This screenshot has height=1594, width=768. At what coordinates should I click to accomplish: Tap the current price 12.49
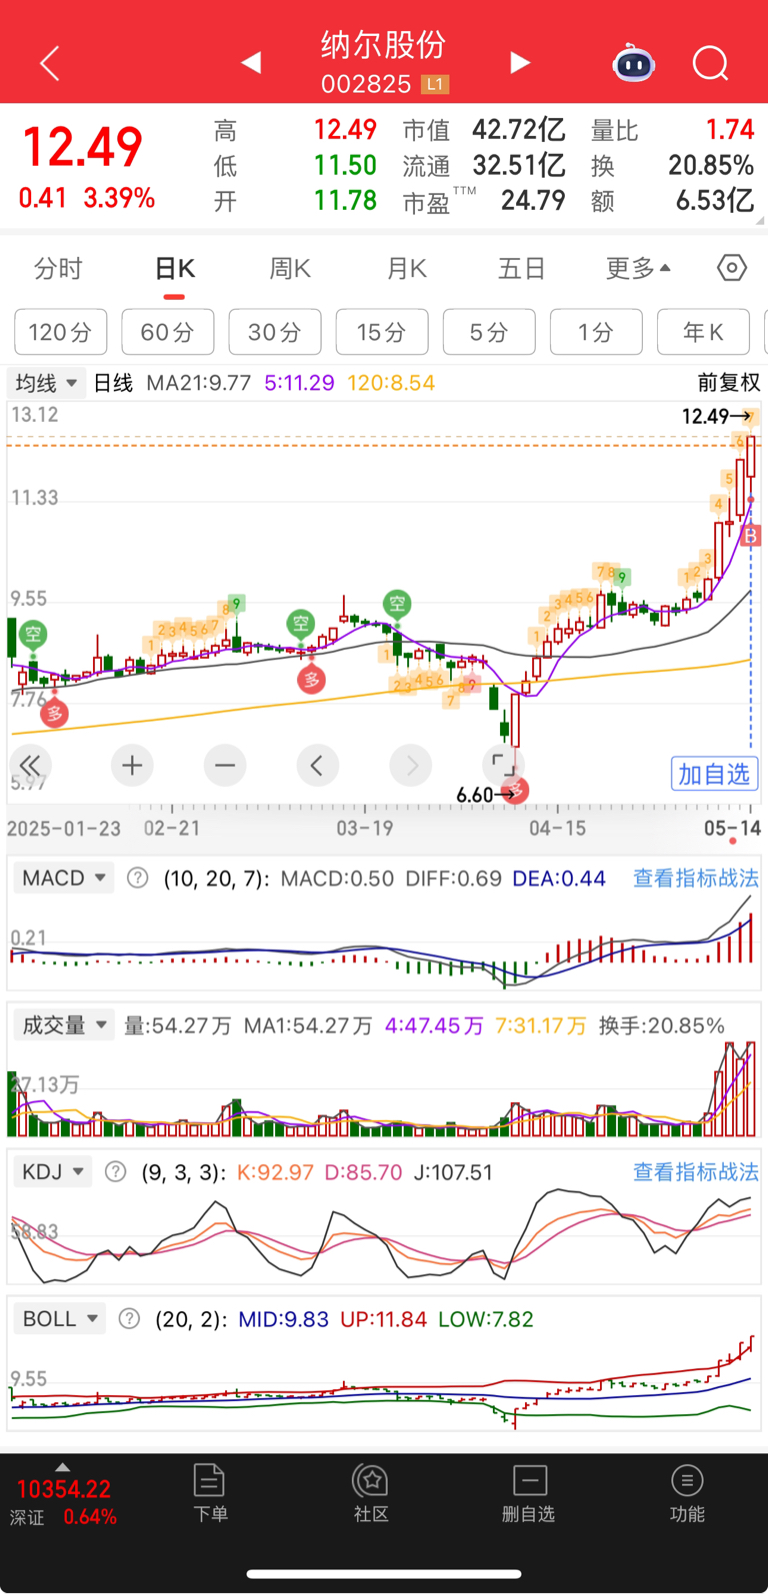[83, 147]
